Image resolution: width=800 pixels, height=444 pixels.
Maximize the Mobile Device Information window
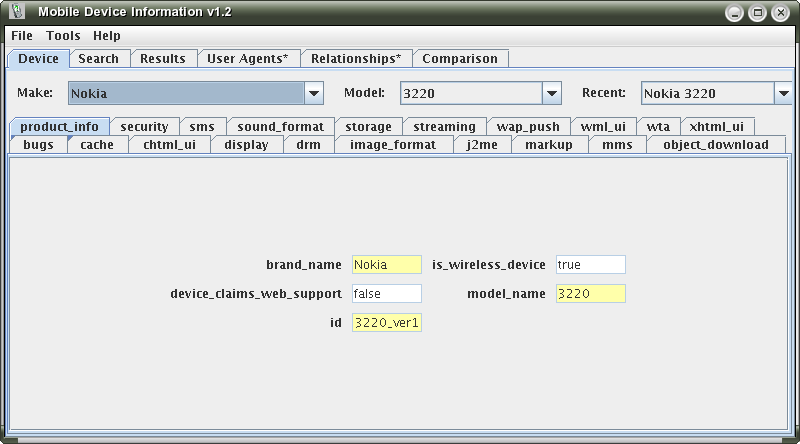click(757, 13)
